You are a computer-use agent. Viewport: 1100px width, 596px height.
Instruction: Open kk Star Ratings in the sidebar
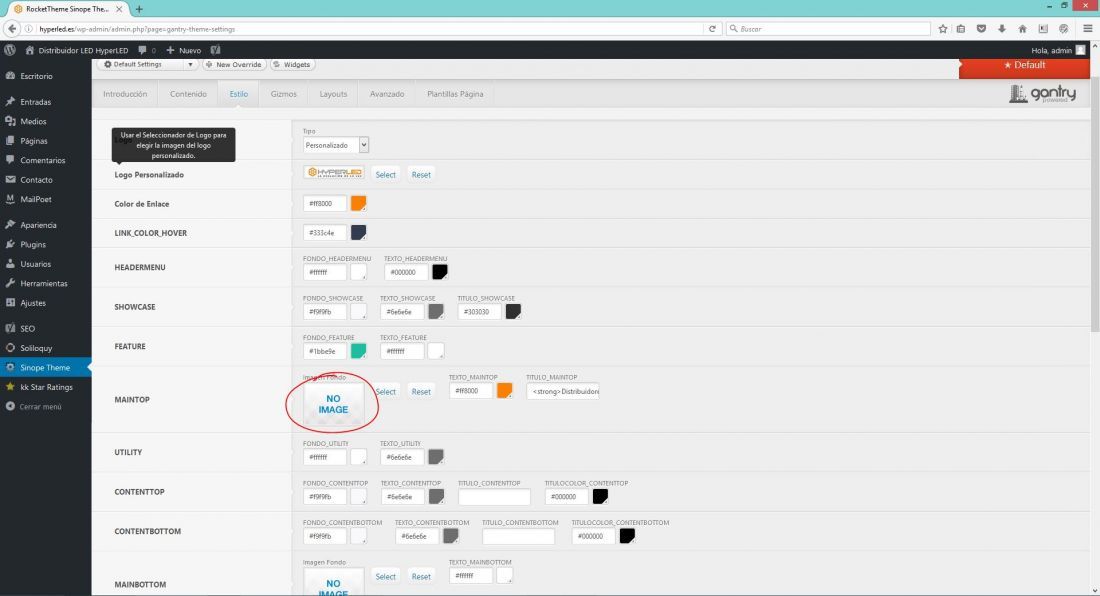(x=46, y=387)
